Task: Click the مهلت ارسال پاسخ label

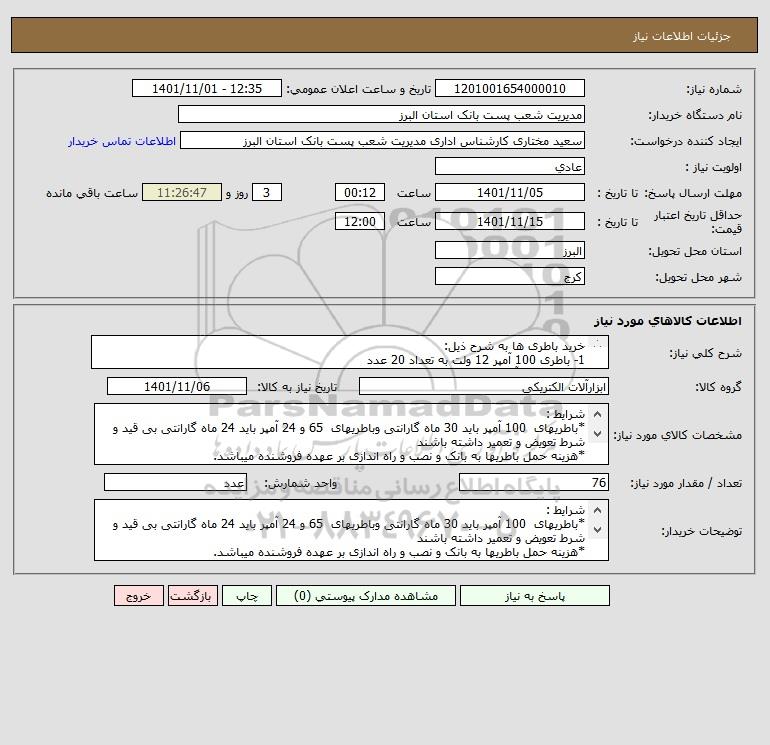Action: (693, 193)
